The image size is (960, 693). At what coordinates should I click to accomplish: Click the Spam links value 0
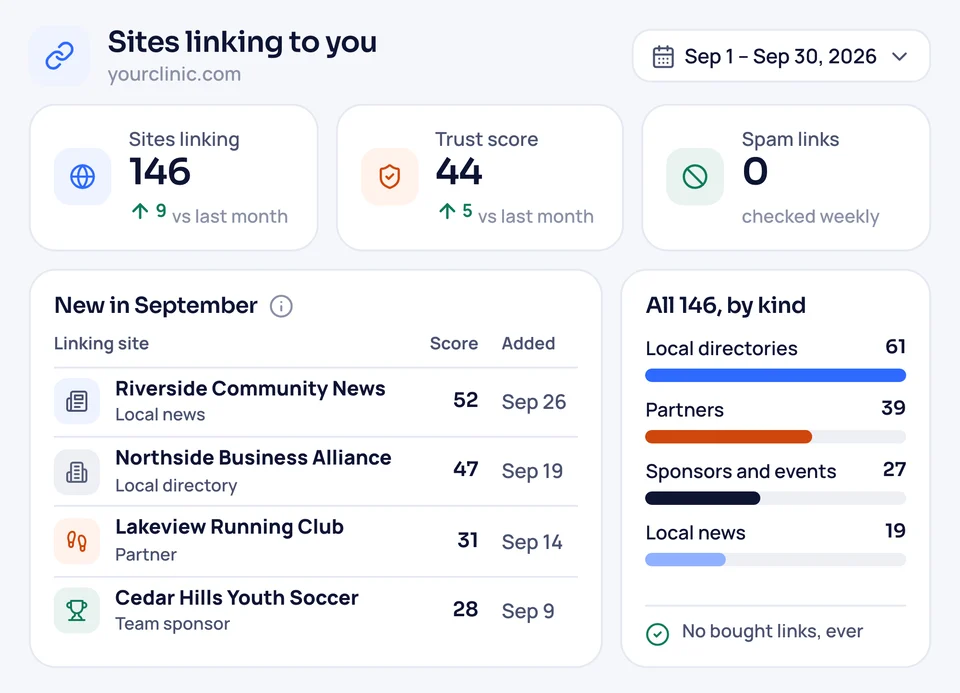(x=755, y=171)
